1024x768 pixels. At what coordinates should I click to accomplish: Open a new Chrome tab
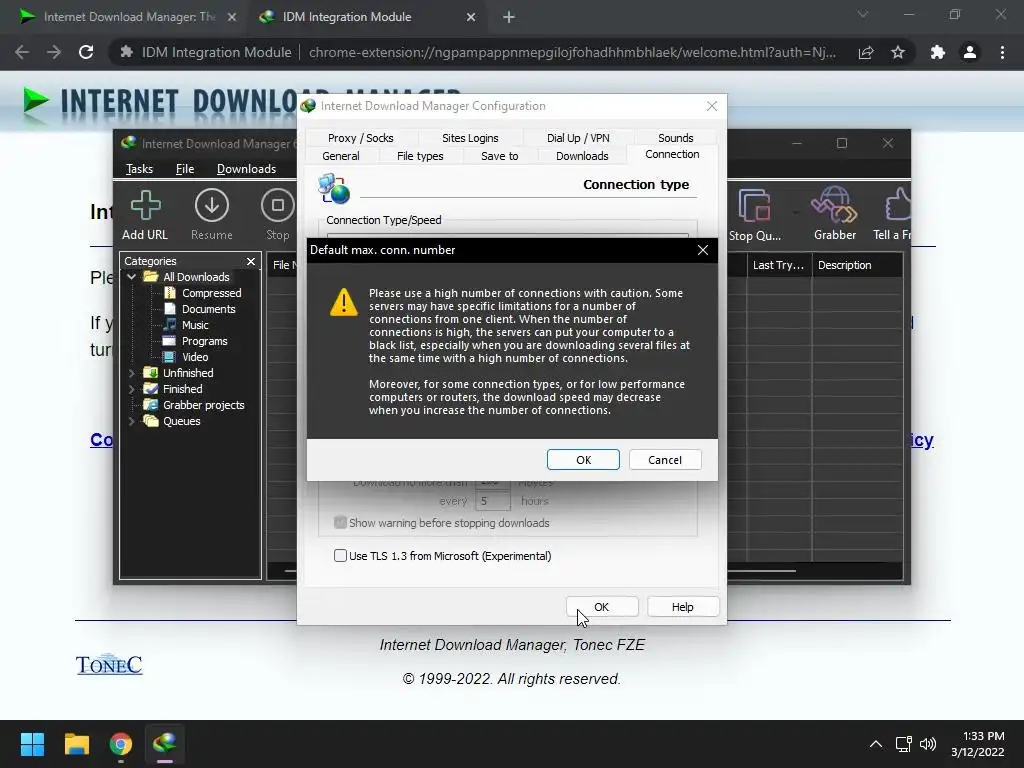tap(509, 17)
